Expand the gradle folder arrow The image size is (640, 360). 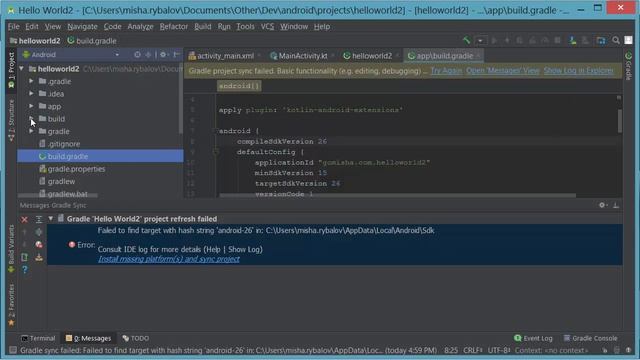31,131
